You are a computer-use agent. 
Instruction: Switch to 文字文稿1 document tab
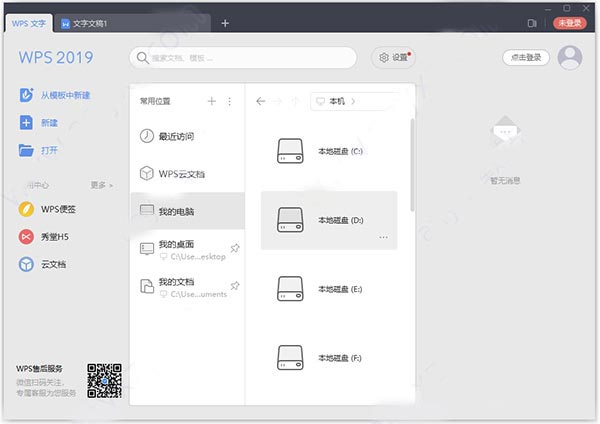point(132,23)
